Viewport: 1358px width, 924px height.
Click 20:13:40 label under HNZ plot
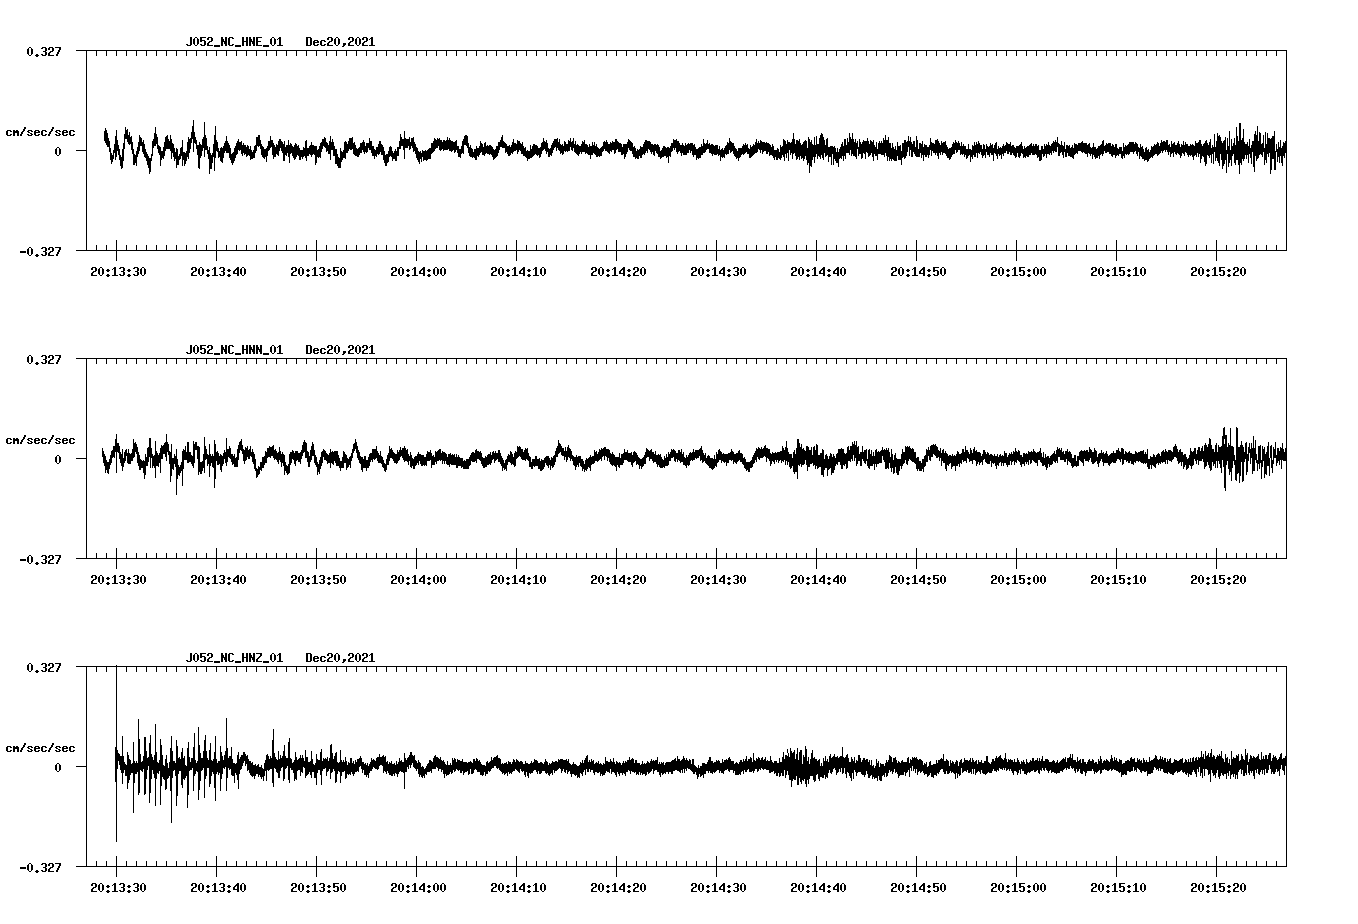coord(218,887)
